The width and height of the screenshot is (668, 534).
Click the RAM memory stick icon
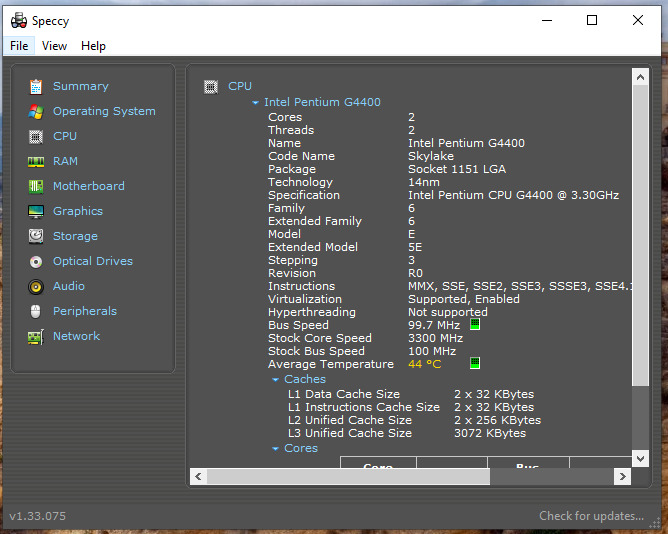(36, 162)
